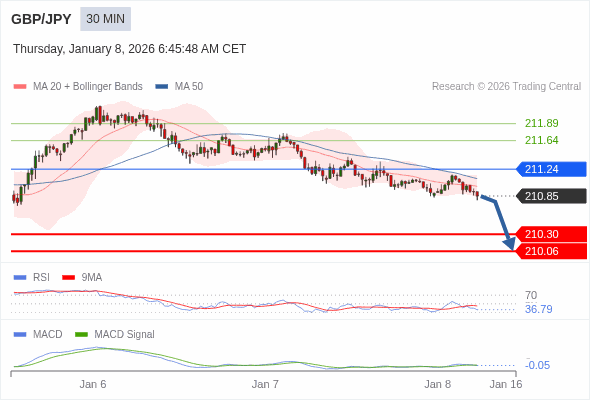The width and height of the screenshot is (590, 400).
Task: Click the 9MA legend label
Action: tap(92, 277)
